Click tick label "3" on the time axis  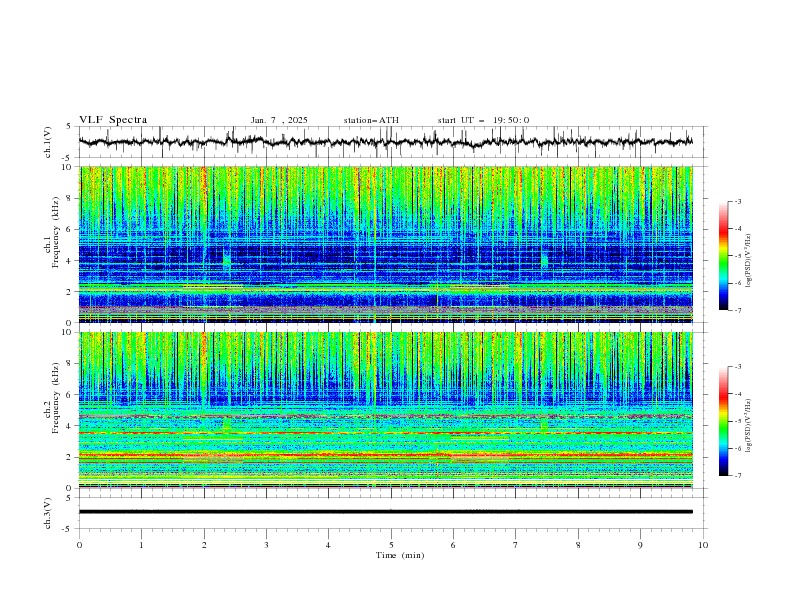266,545
